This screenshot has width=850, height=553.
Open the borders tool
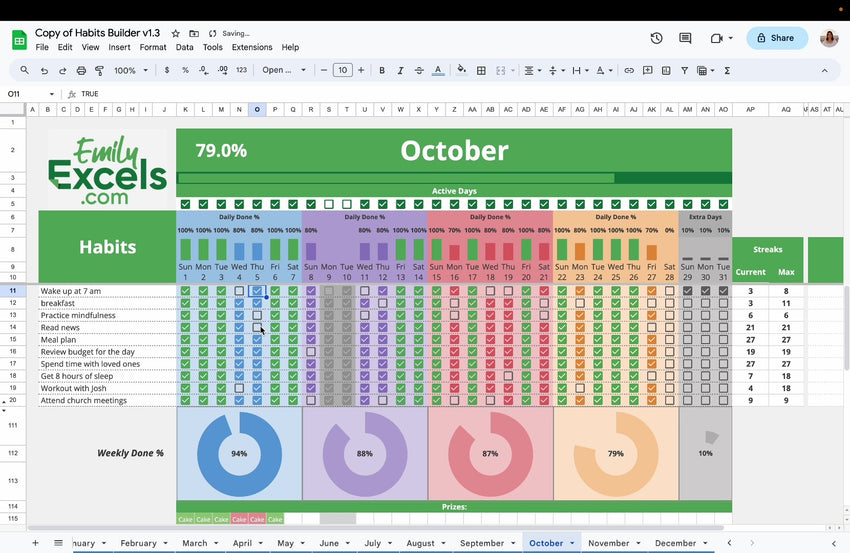pyautogui.click(x=481, y=70)
